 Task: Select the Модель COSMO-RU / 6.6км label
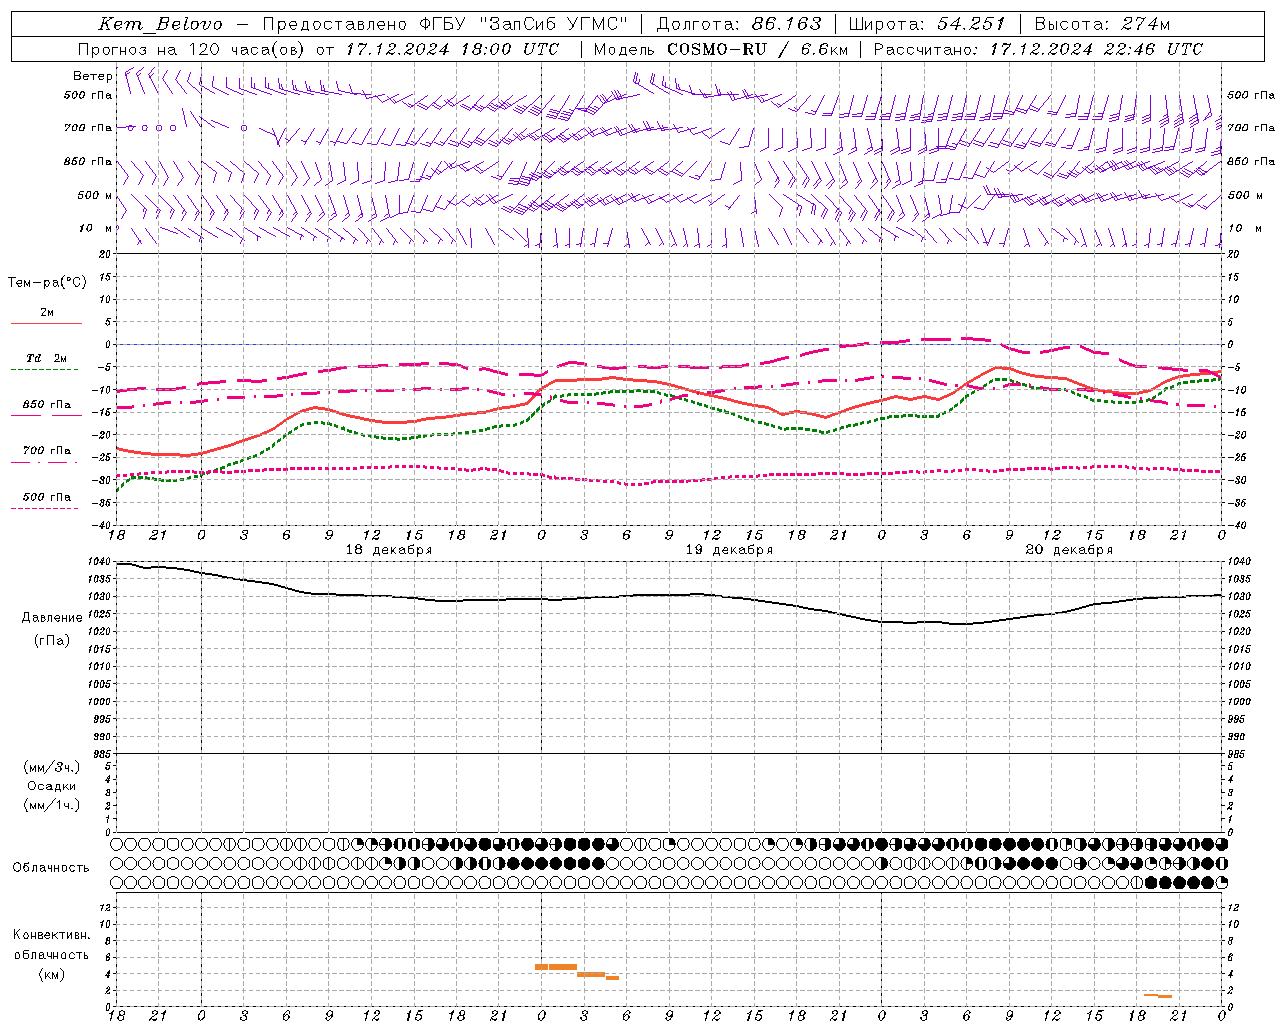pos(720,49)
